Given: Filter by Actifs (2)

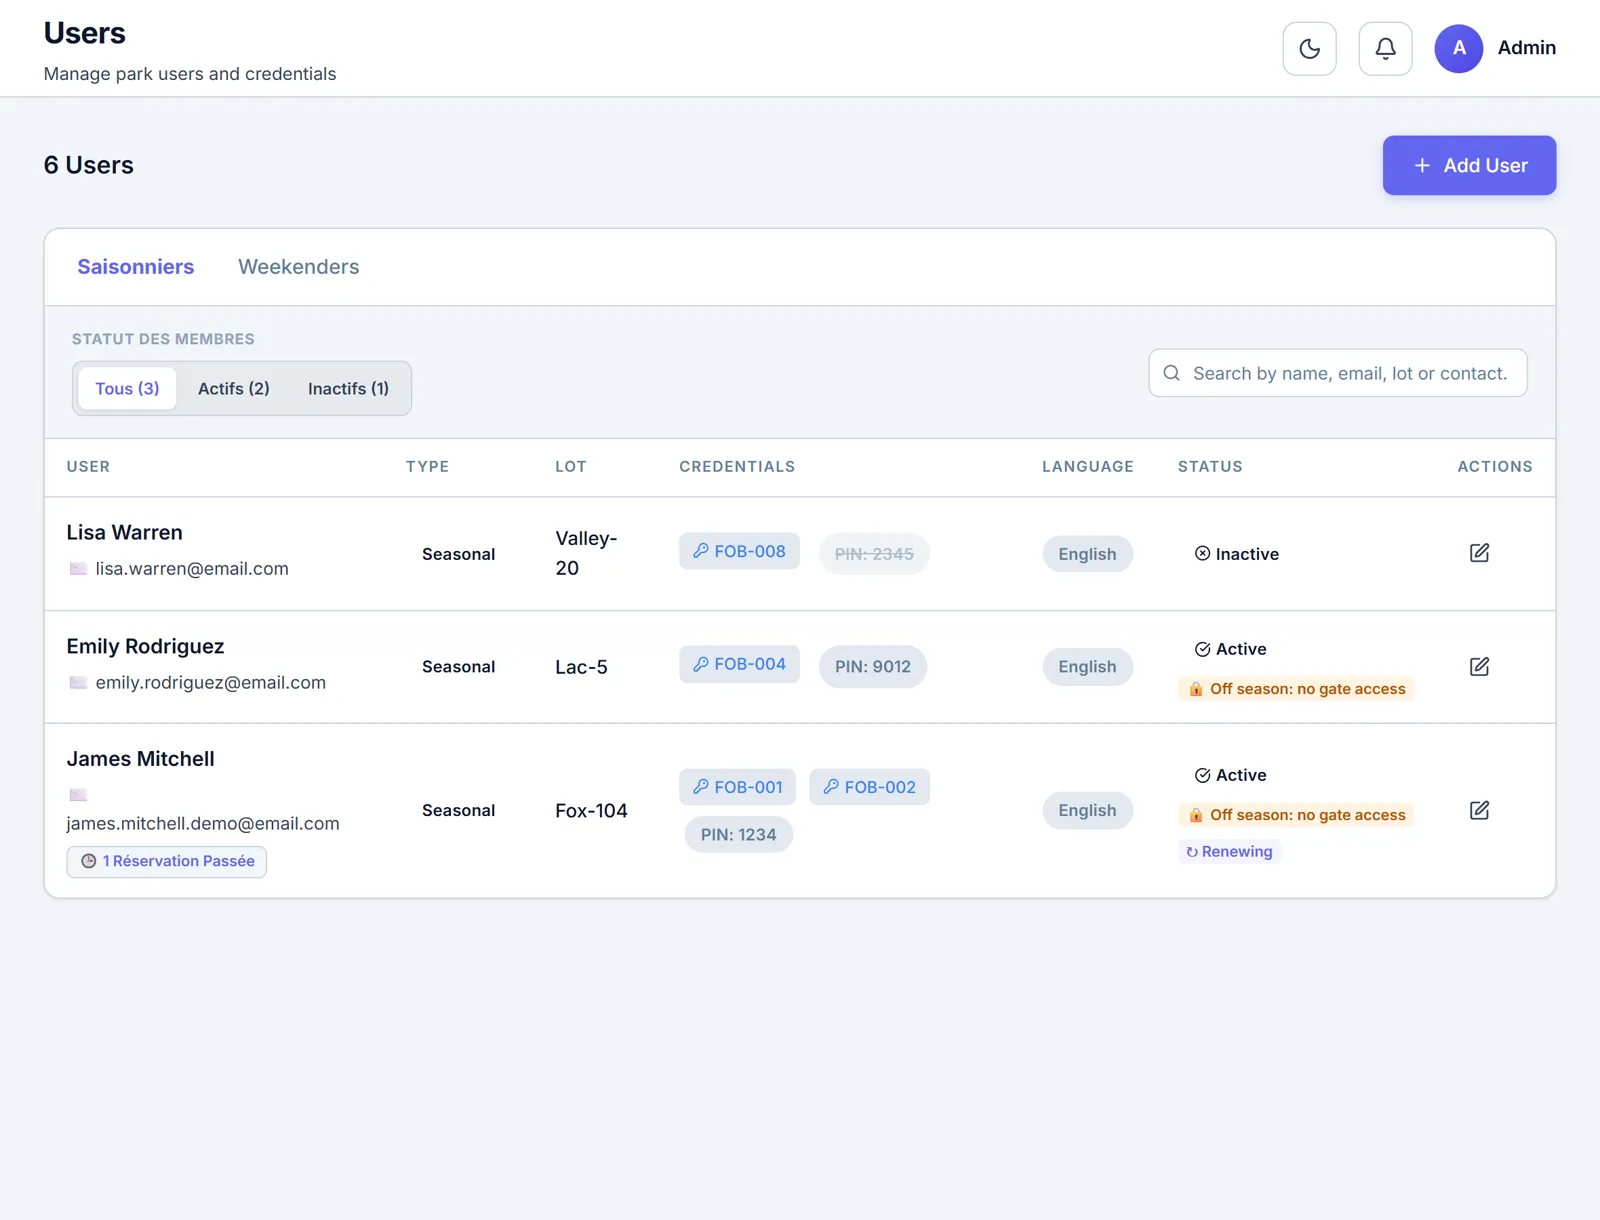Looking at the screenshot, I should click(x=234, y=388).
